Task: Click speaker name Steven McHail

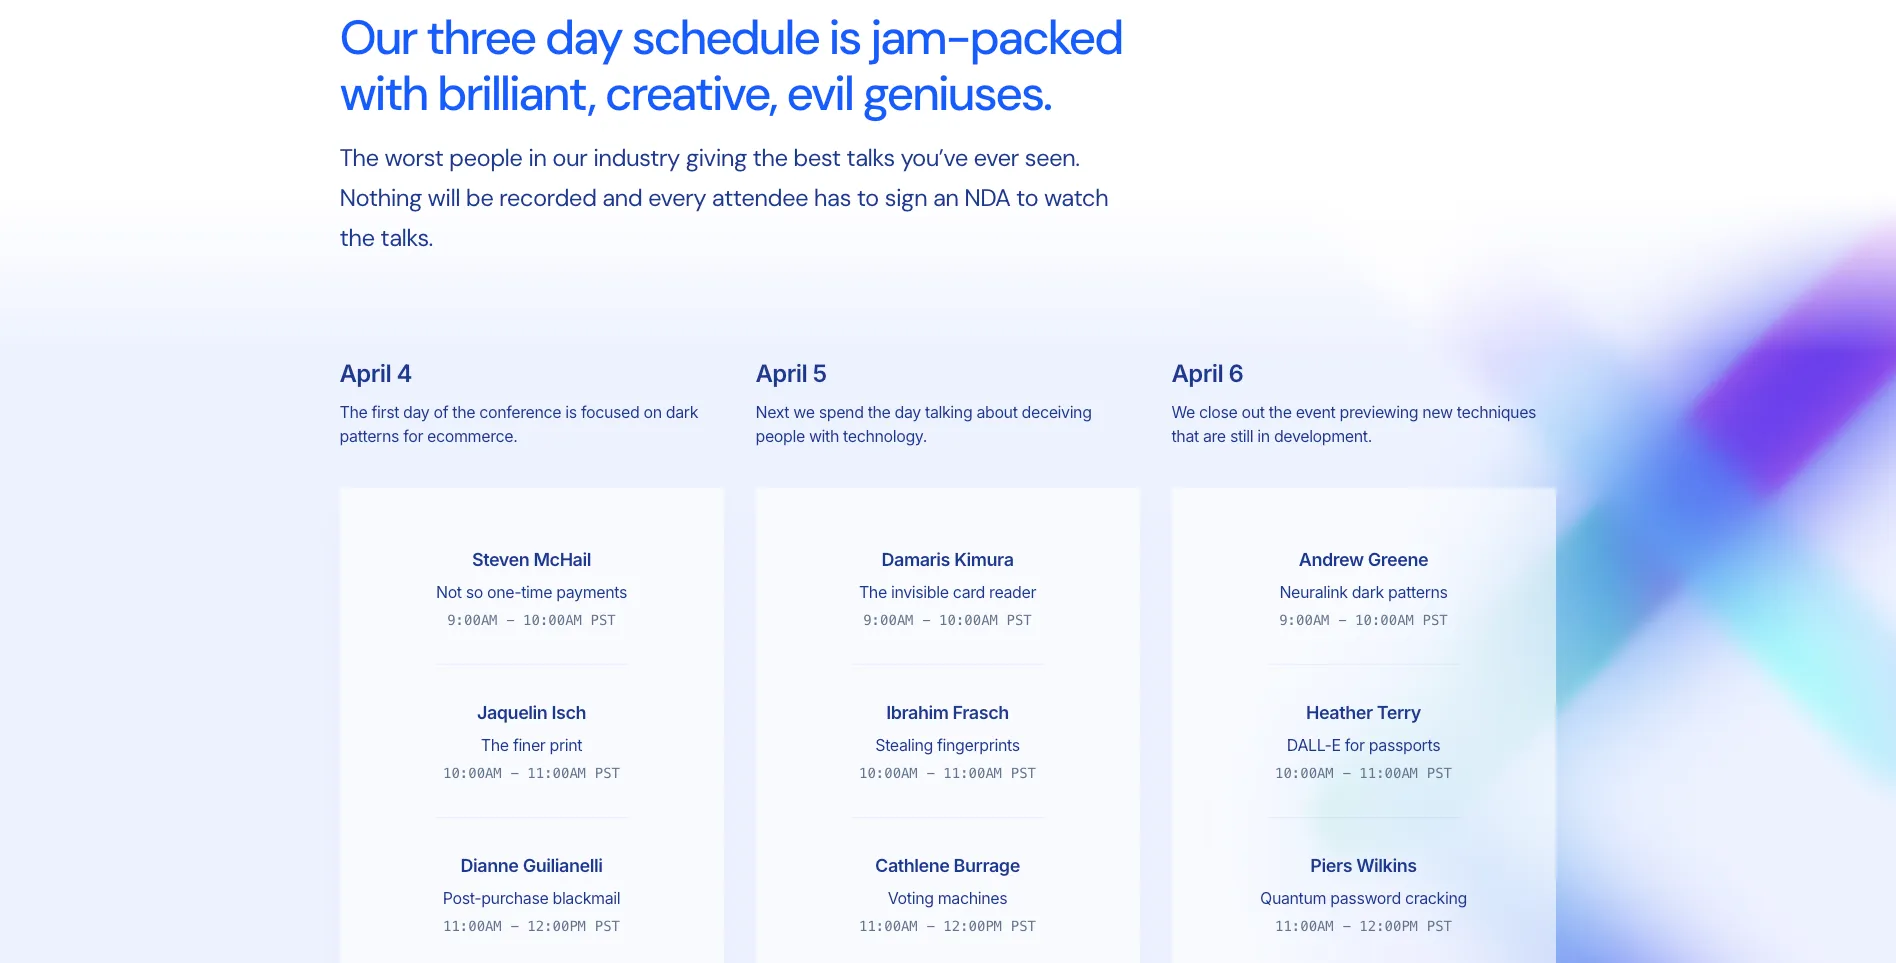Action: (x=531, y=560)
